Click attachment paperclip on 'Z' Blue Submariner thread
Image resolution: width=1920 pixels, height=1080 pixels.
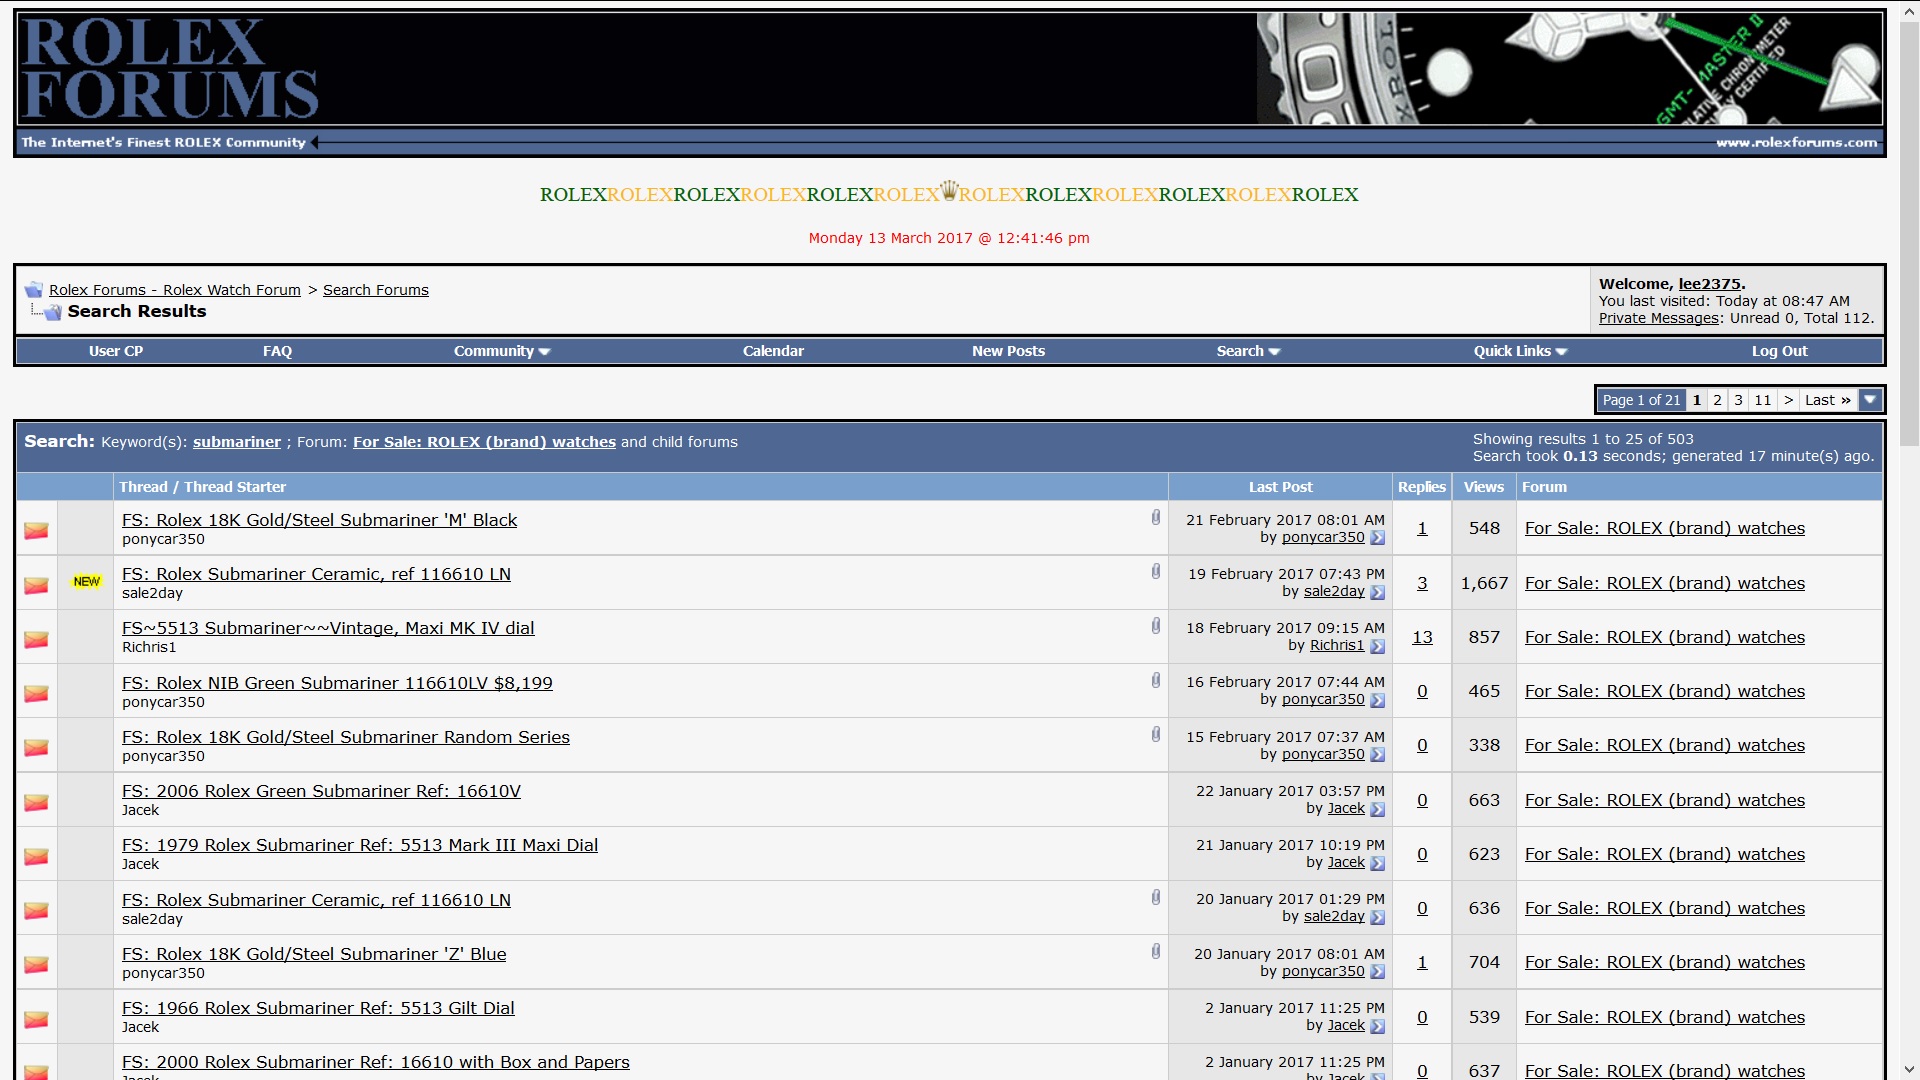click(x=1155, y=951)
